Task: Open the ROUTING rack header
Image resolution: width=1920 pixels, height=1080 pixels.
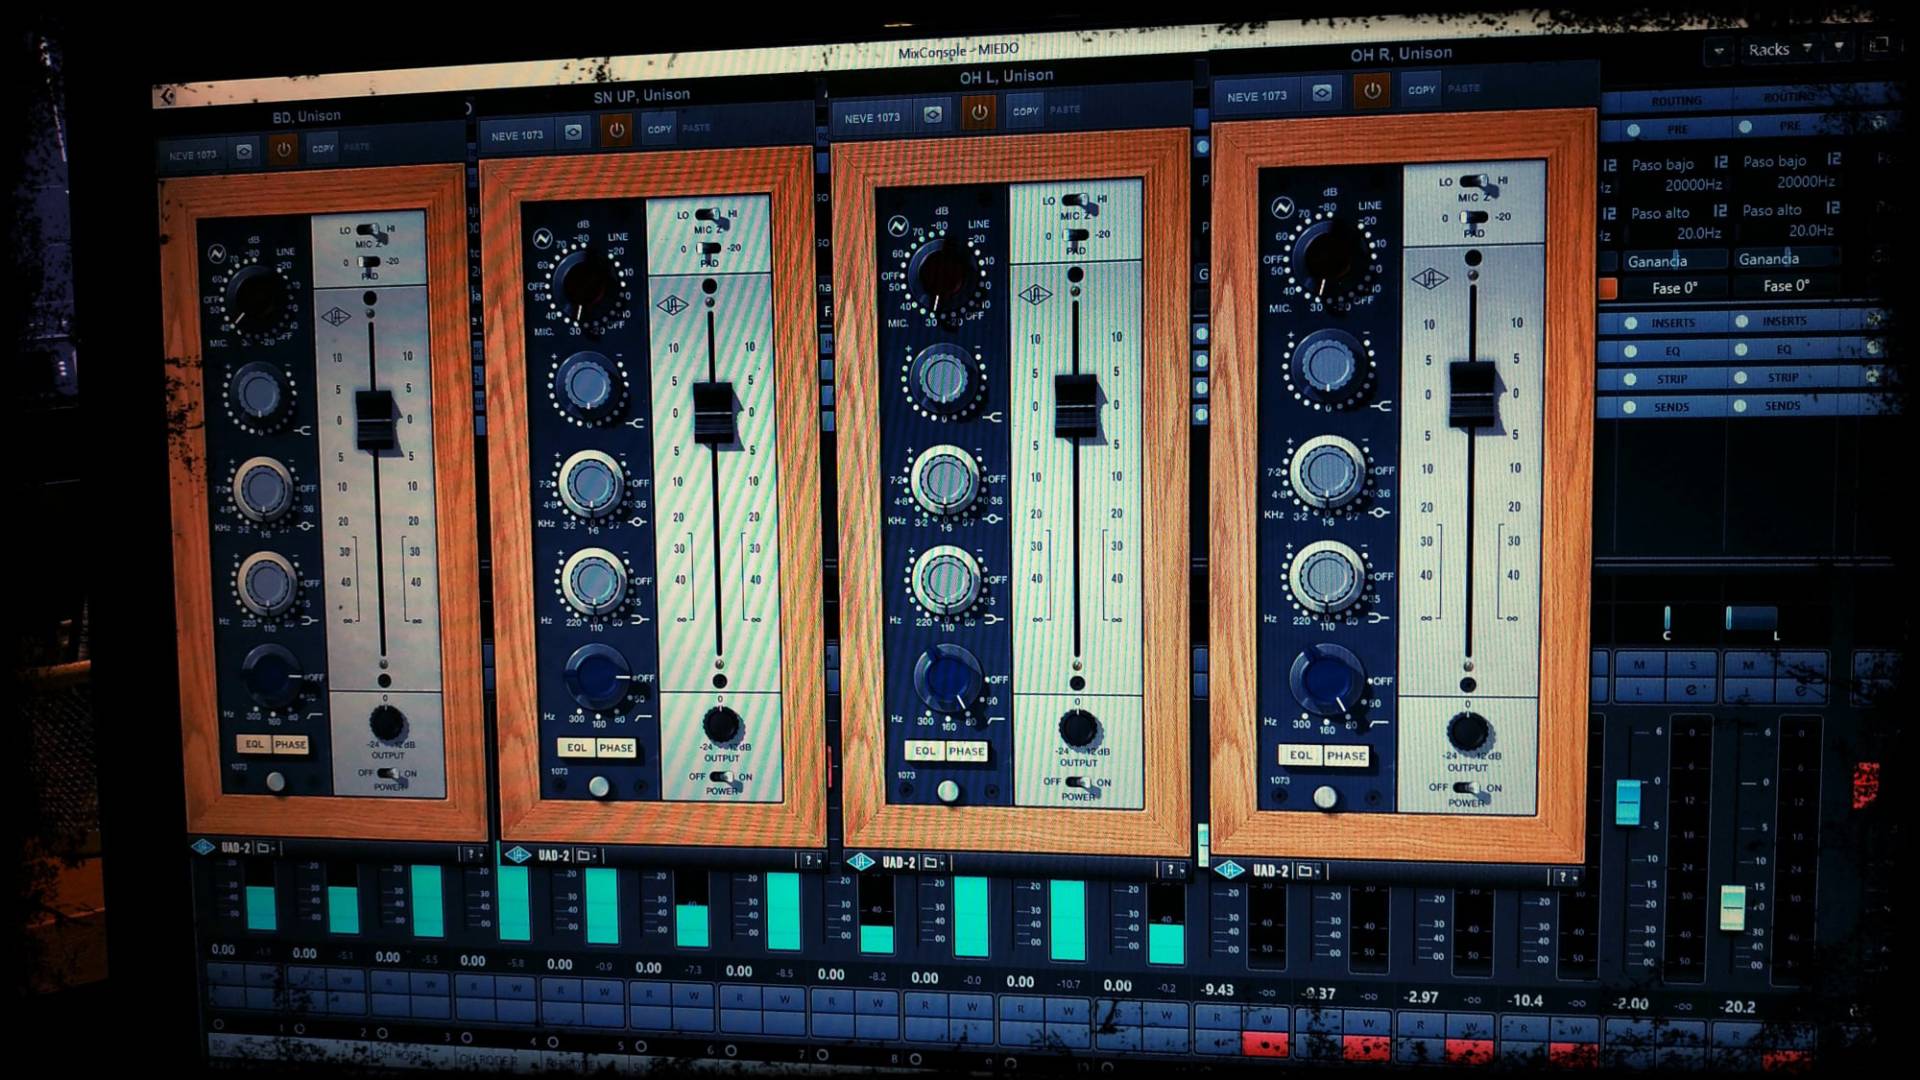Action: 1676,101
